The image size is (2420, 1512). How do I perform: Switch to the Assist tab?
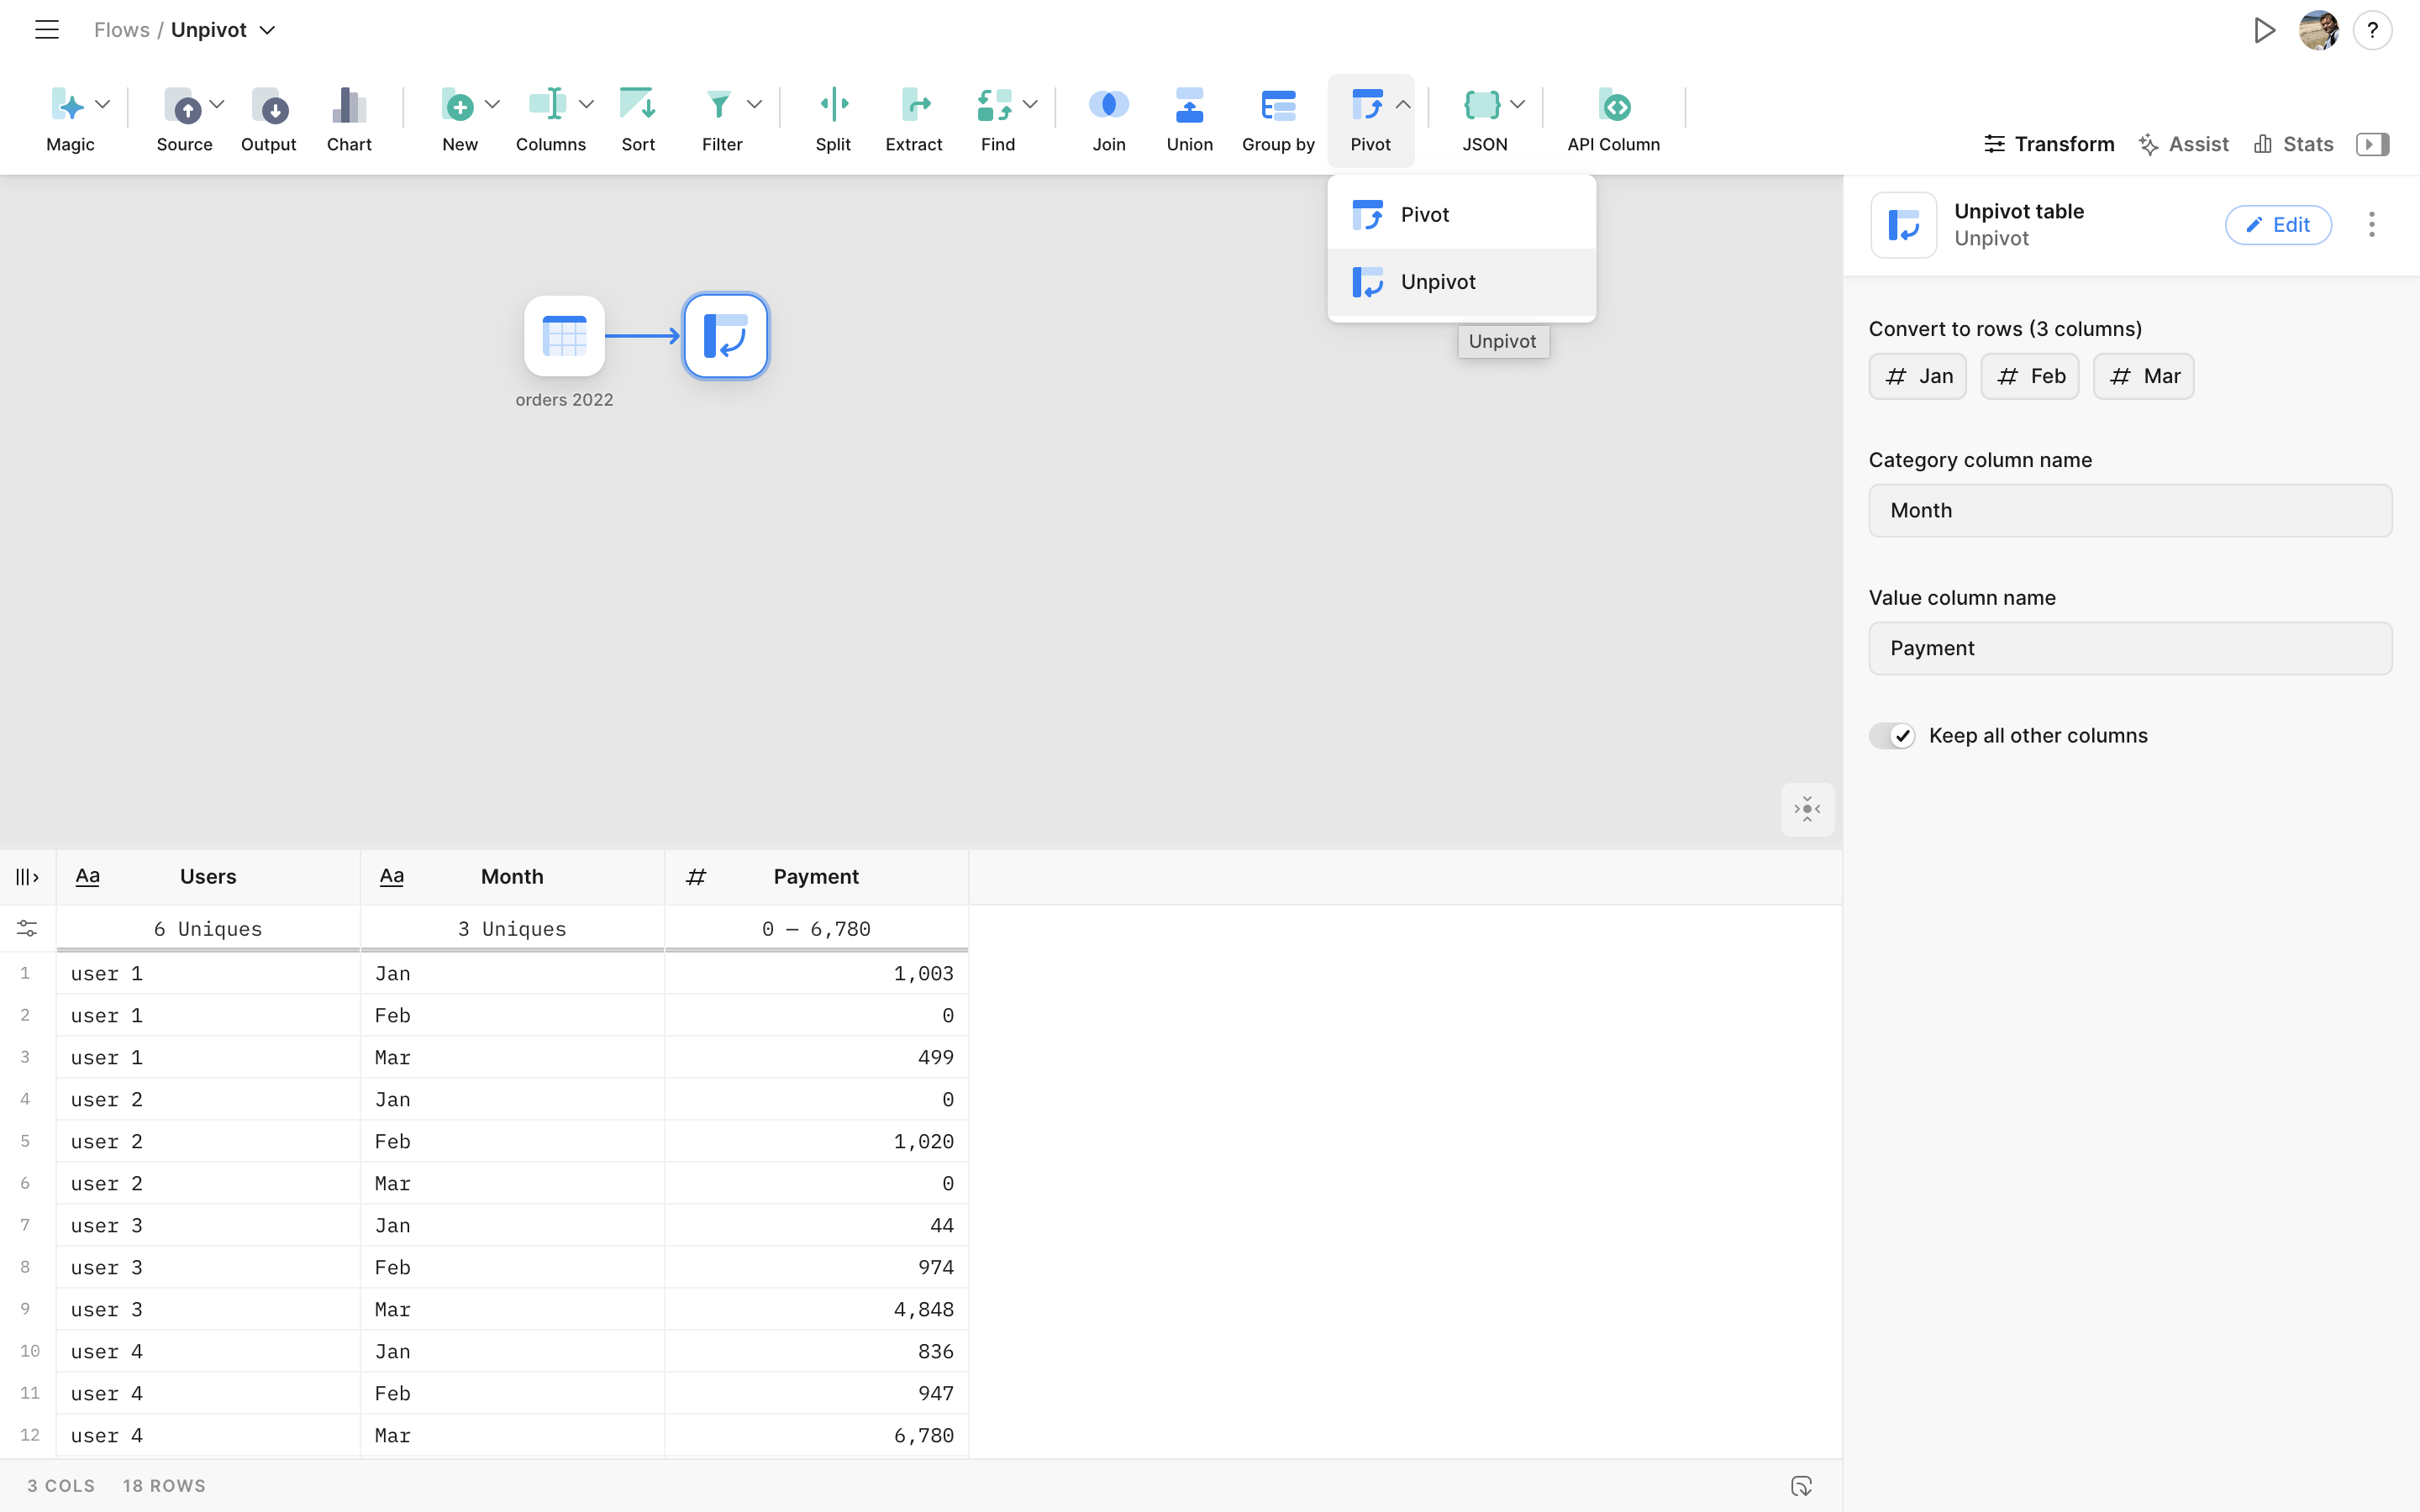[2183, 144]
